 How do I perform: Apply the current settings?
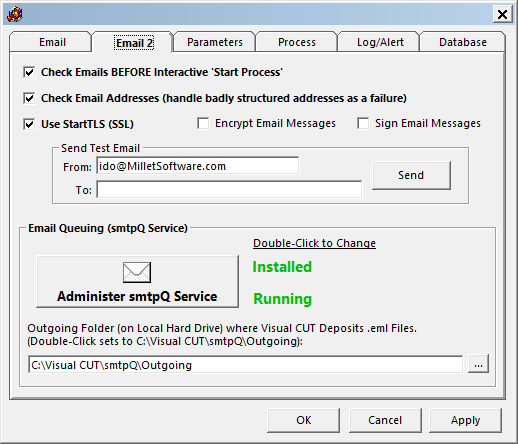465,420
